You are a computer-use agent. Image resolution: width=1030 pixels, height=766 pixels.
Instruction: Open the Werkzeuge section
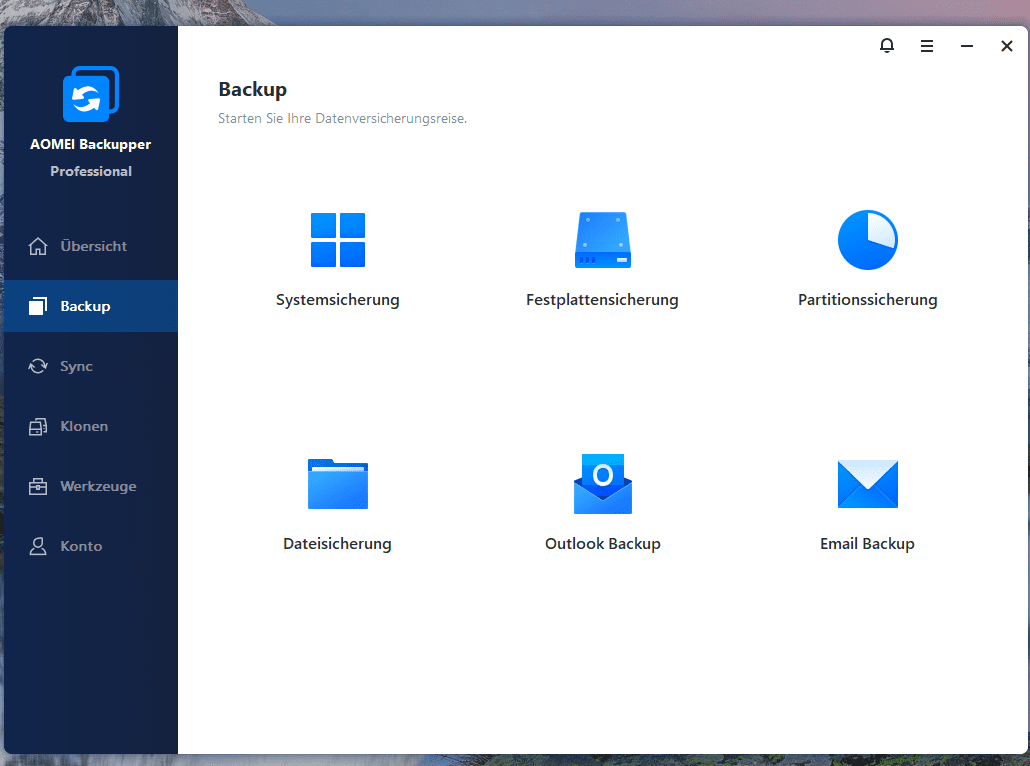tap(91, 486)
